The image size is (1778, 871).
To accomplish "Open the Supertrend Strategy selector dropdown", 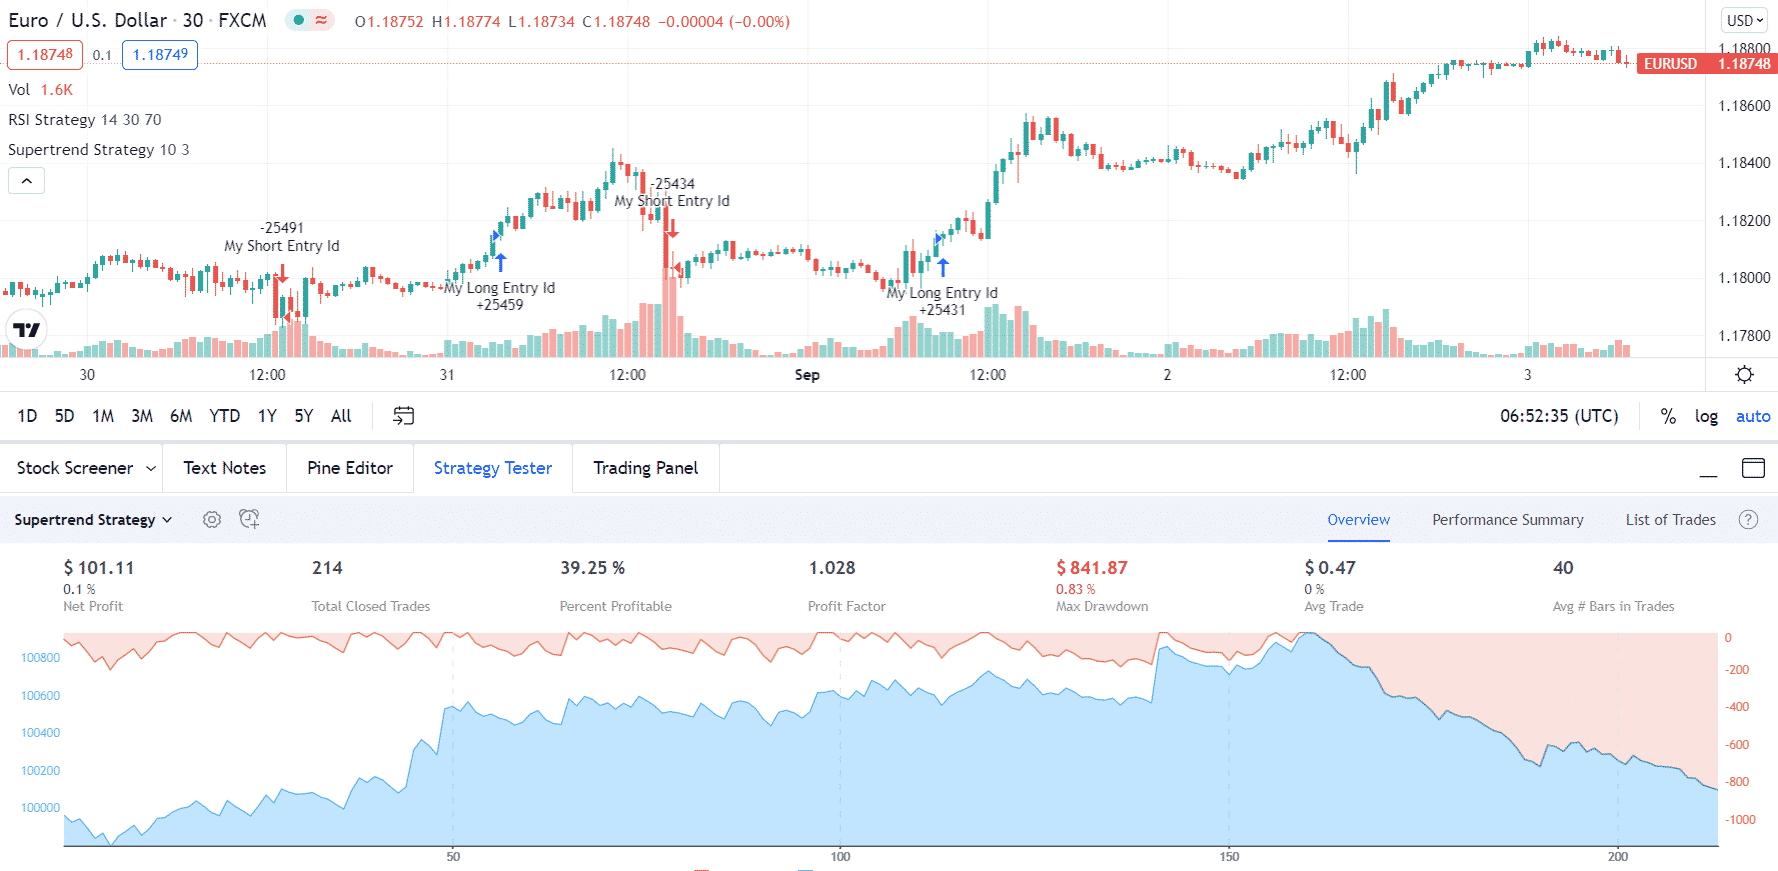I will (x=93, y=520).
